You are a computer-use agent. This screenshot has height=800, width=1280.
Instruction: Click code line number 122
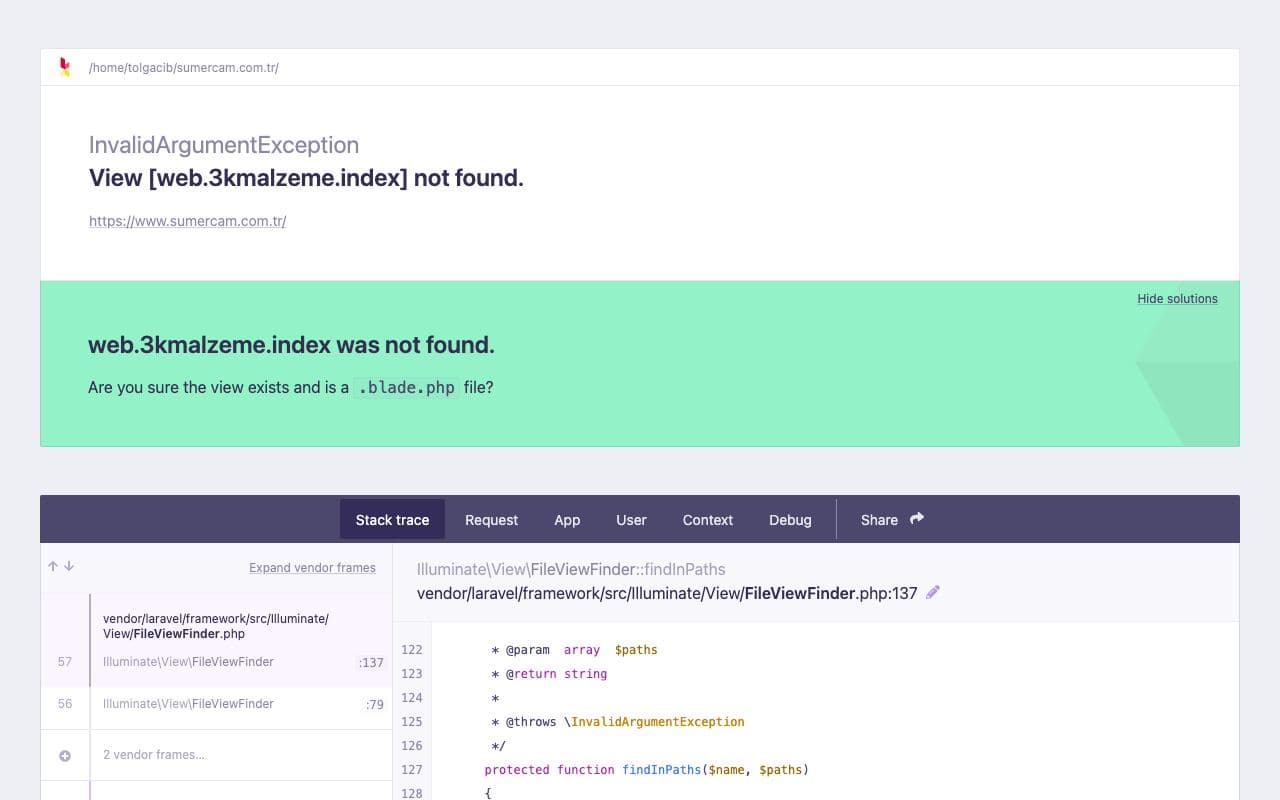(412, 650)
